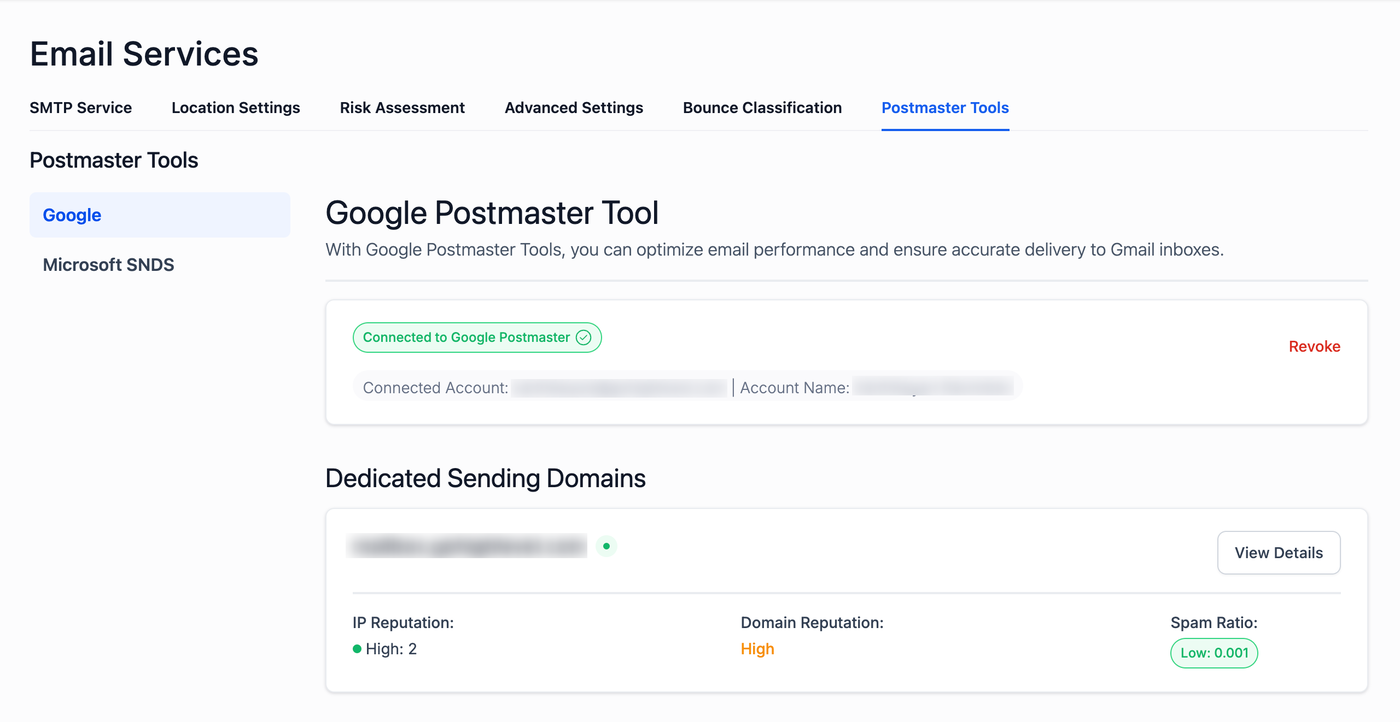
Task: Revoke the Google Postmaster connection
Action: [x=1314, y=346]
